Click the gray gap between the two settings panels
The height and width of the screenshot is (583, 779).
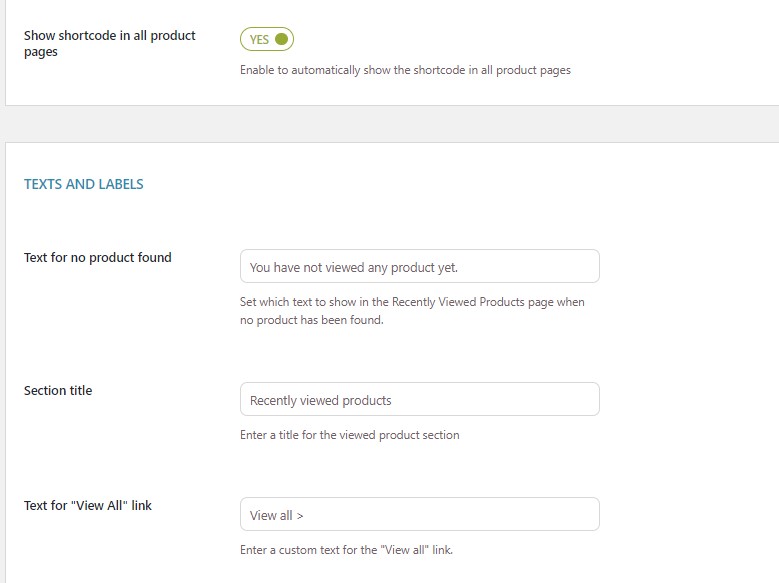[x=390, y=124]
